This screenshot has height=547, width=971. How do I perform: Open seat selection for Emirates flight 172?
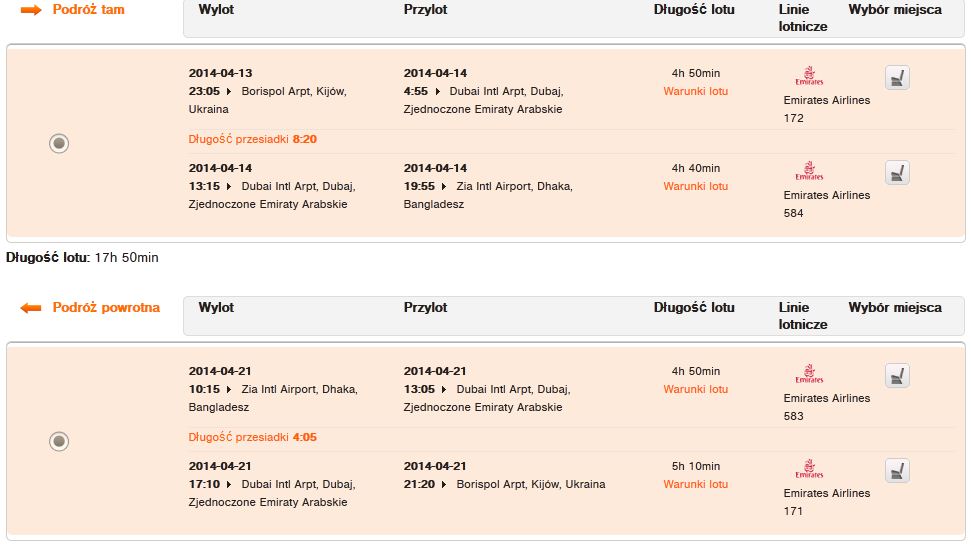tap(897, 78)
